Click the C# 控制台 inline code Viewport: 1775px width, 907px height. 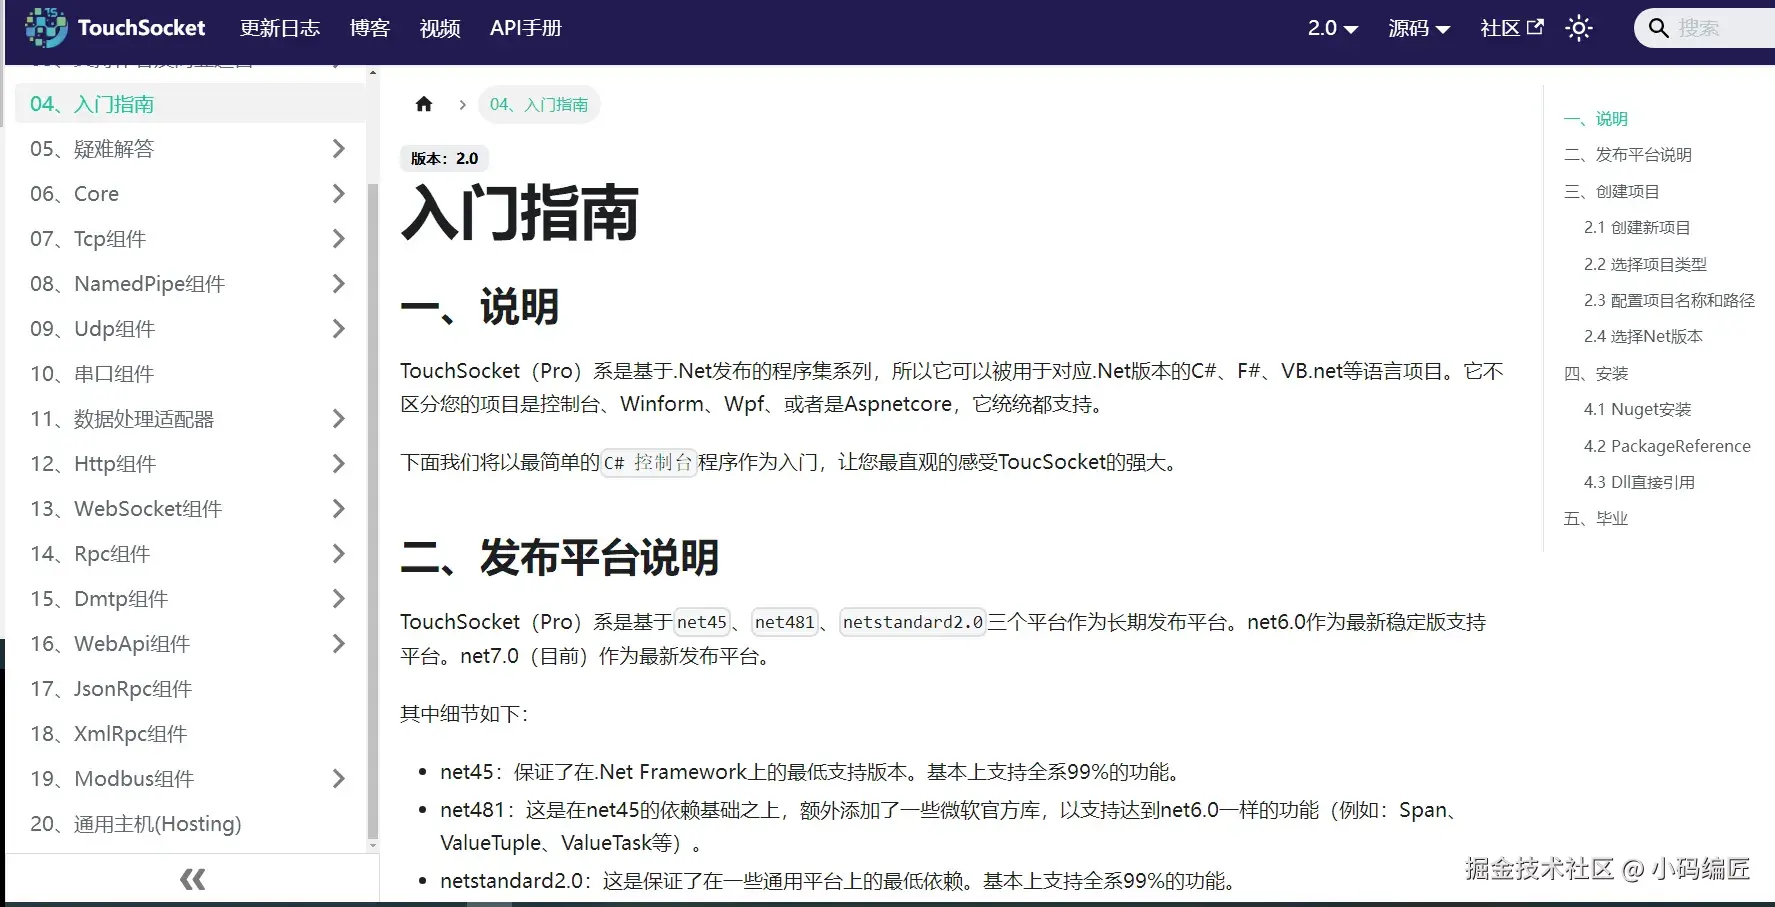648,462
